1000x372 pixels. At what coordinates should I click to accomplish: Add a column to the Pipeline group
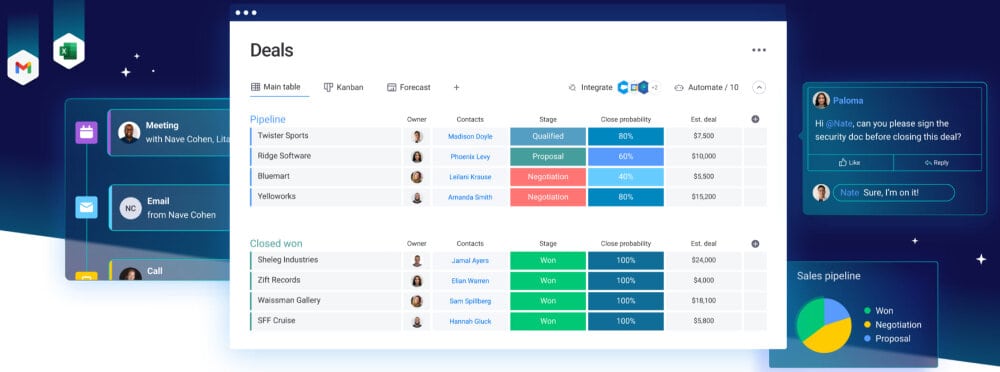755,119
